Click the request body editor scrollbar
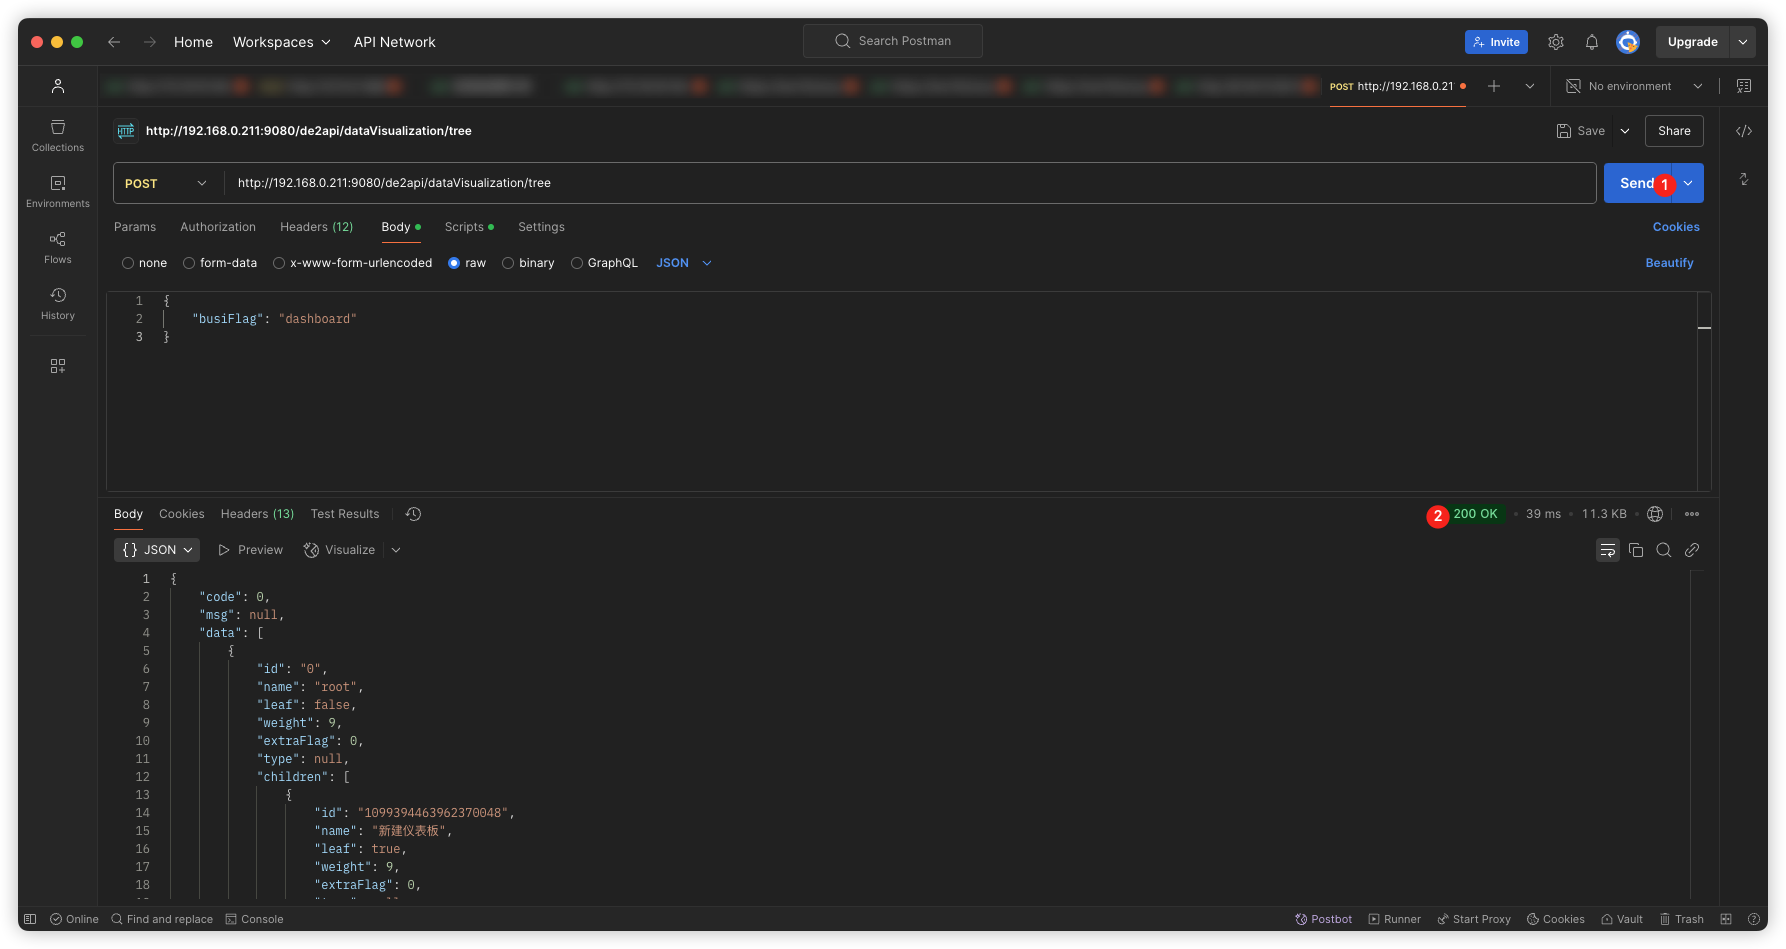Viewport: 1786px width, 949px height. click(1704, 390)
